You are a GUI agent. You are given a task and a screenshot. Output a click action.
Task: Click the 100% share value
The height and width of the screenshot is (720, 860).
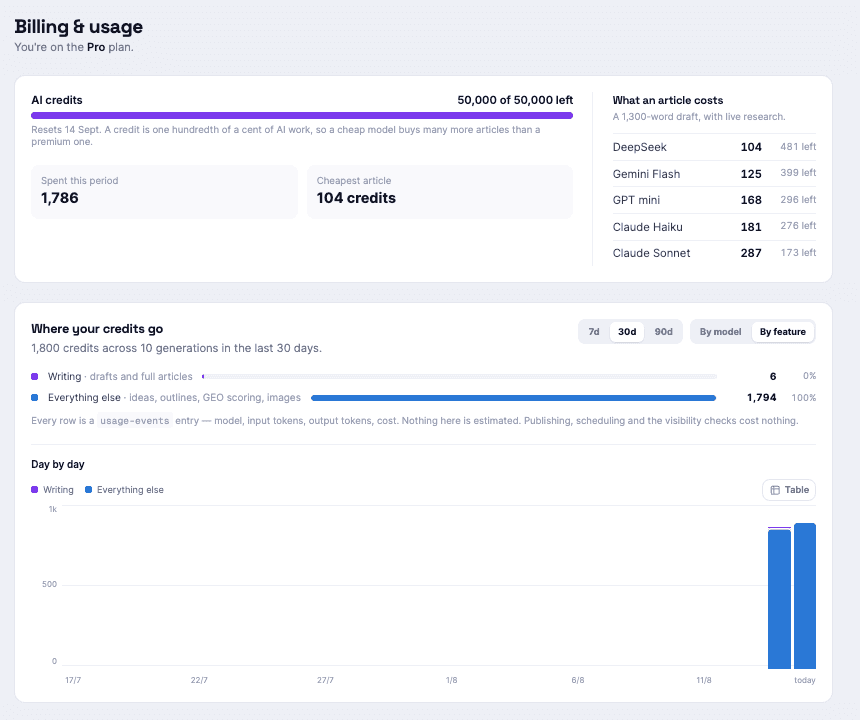point(804,398)
